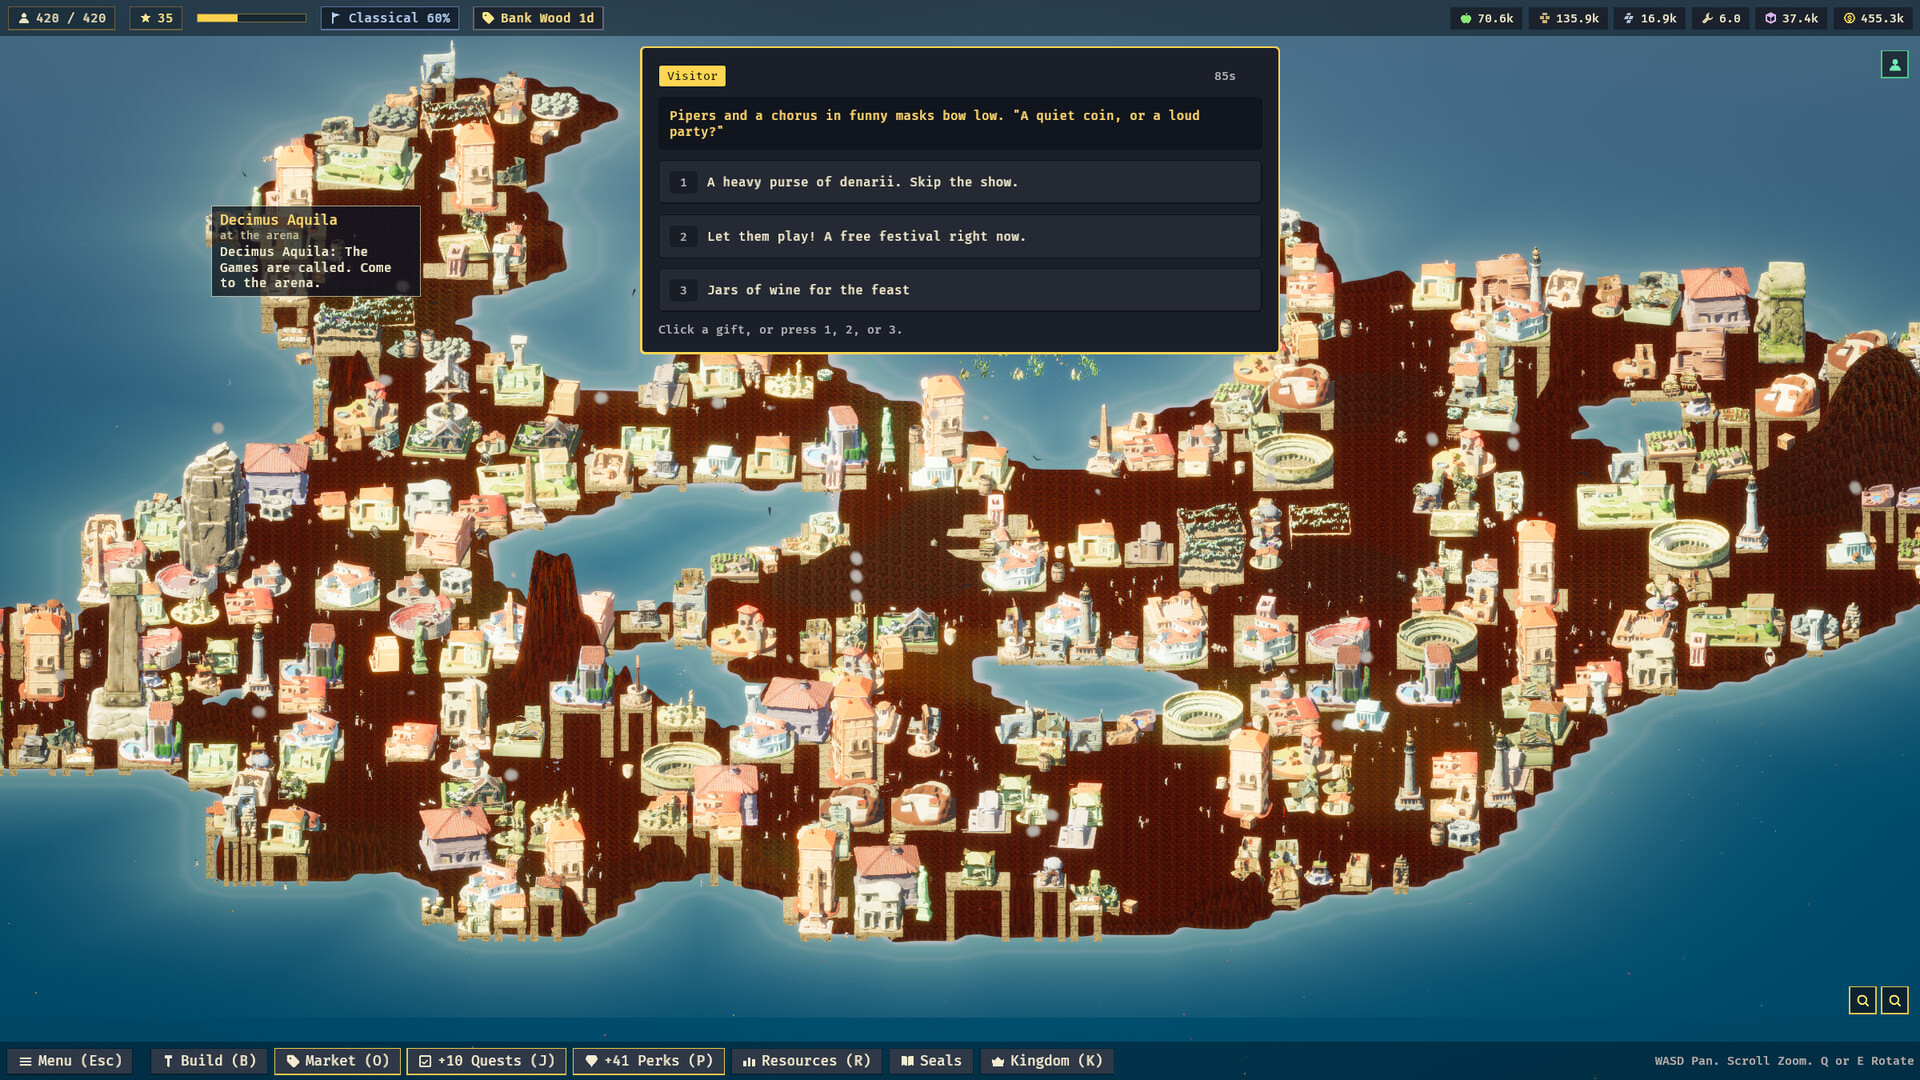Open the Menu (Esc) button
The image size is (1920, 1080).
tap(70, 1061)
